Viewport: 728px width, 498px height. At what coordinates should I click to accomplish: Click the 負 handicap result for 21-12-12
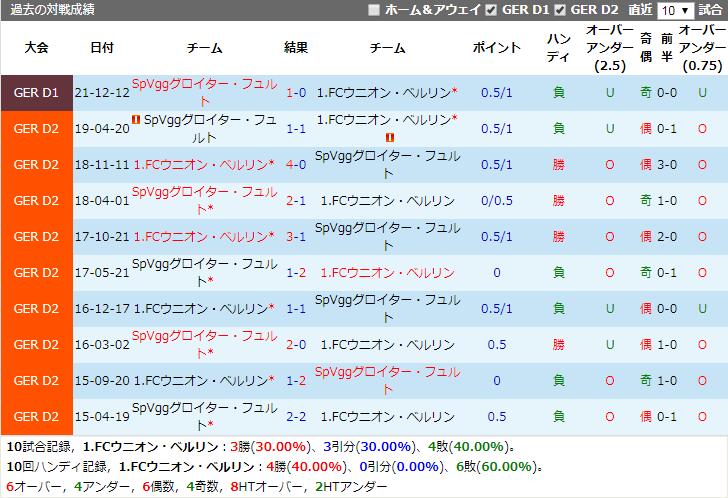tap(559, 93)
